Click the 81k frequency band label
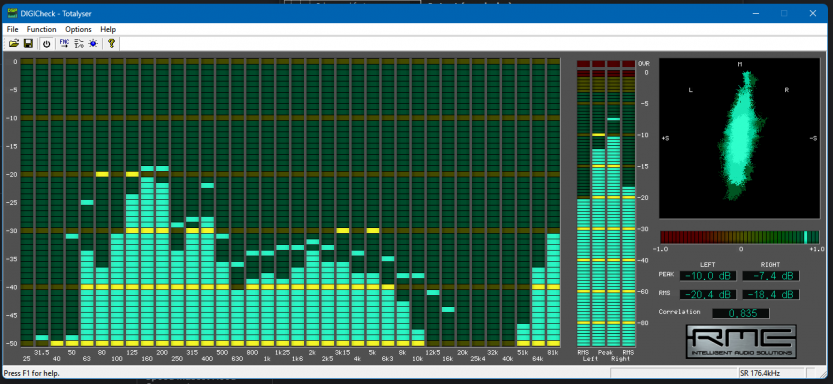Viewport: 833px width, 384px height. pyautogui.click(x=553, y=352)
